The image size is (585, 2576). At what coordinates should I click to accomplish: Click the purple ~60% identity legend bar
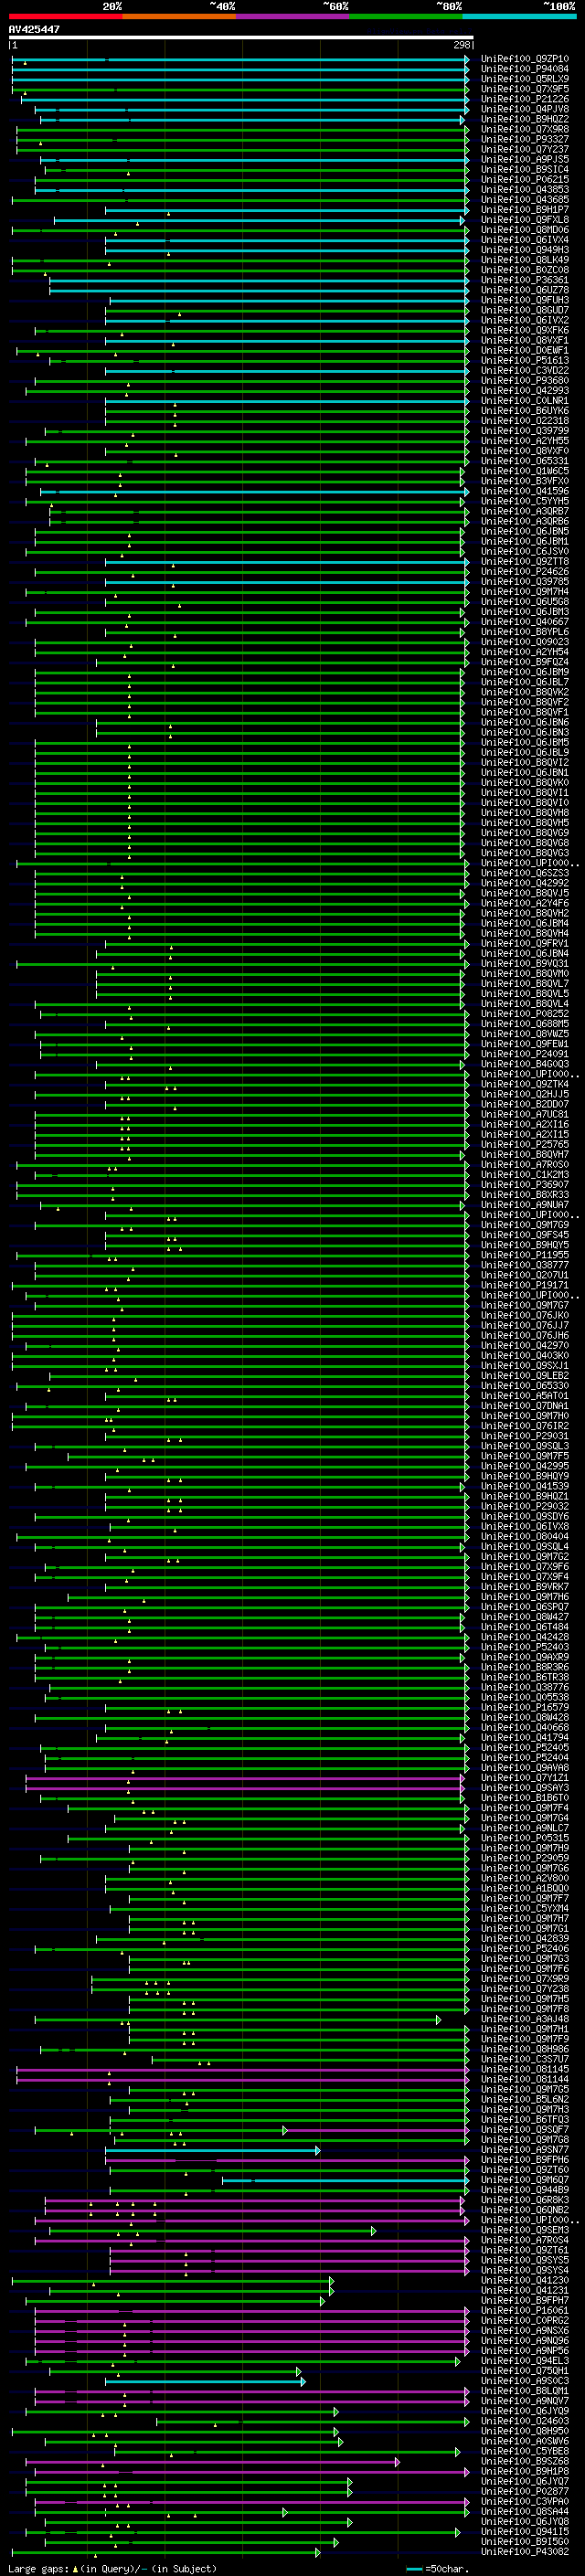click(292, 16)
